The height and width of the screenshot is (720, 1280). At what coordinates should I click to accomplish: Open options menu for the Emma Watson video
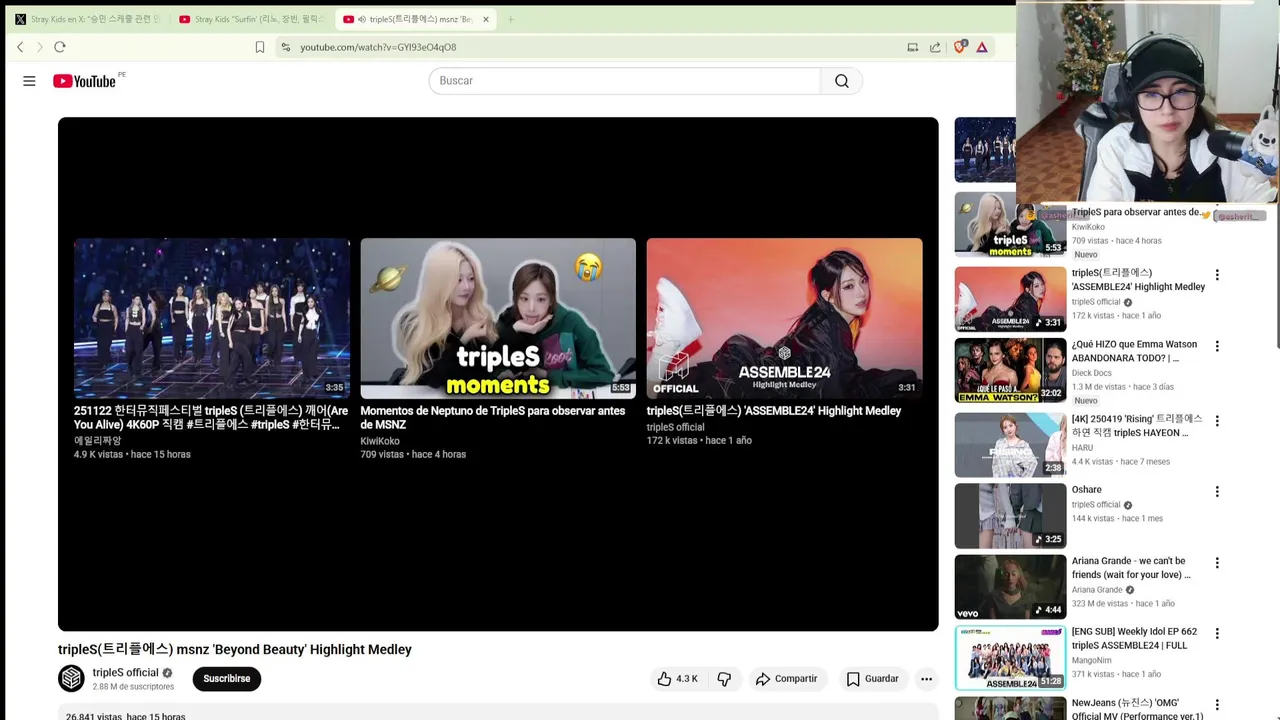1217,346
